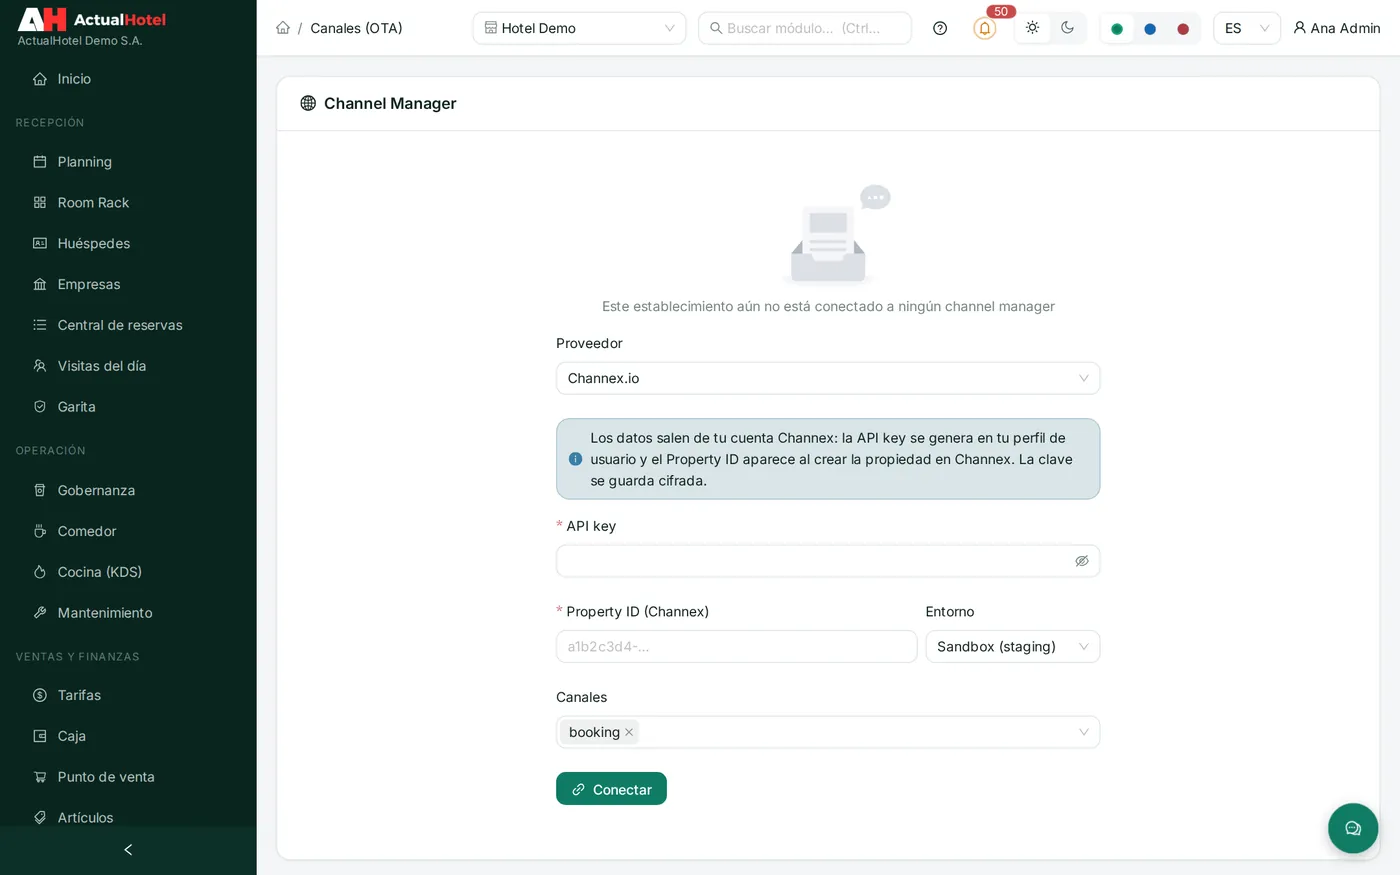Click the Canales (OTA) breadcrumb
Screen dimensions: 1400x875
(x=356, y=28)
